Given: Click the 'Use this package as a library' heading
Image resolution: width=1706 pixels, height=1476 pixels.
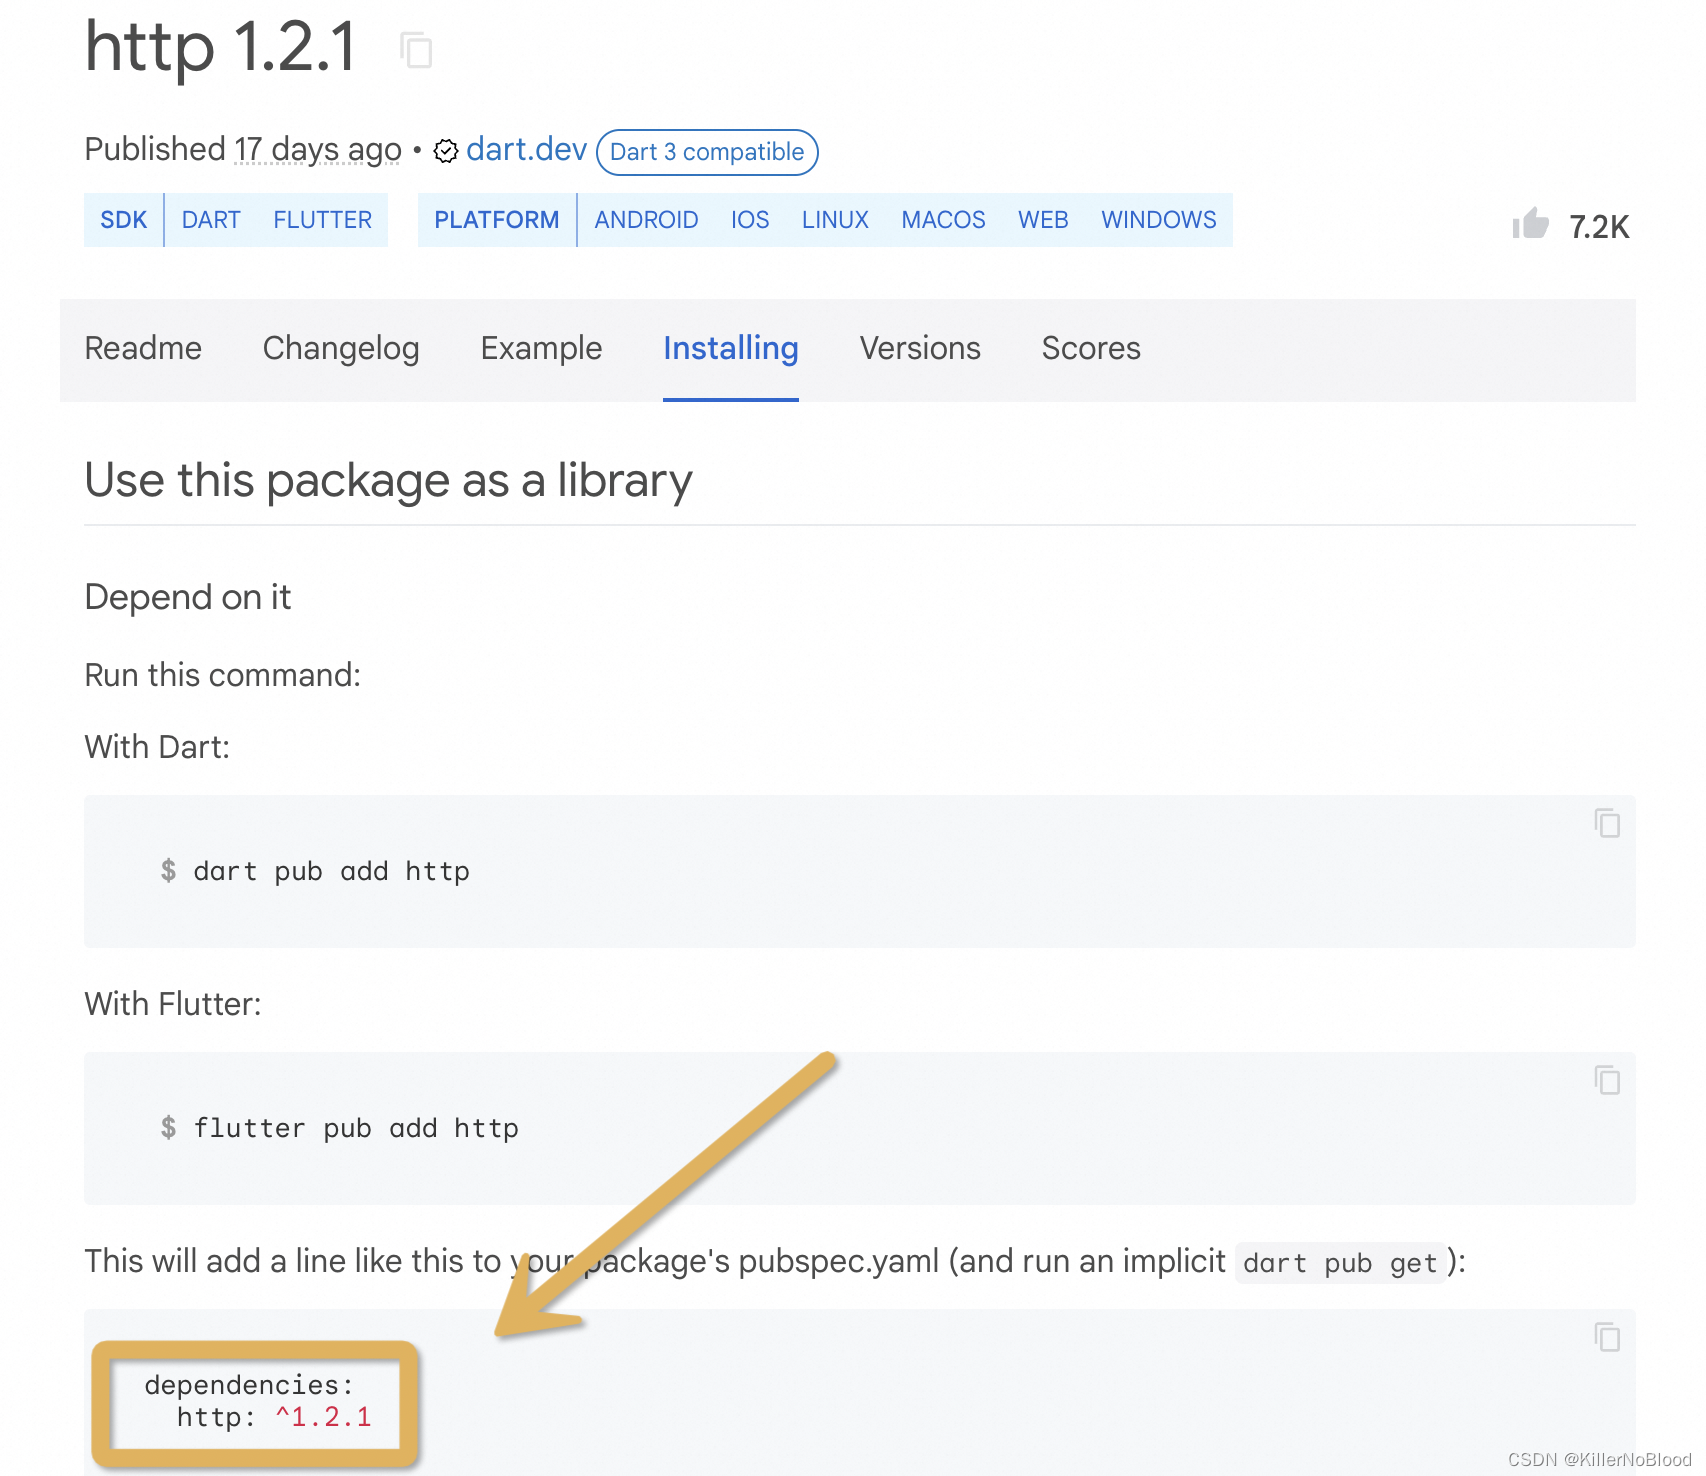Looking at the screenshot, I should coord(388,481).
